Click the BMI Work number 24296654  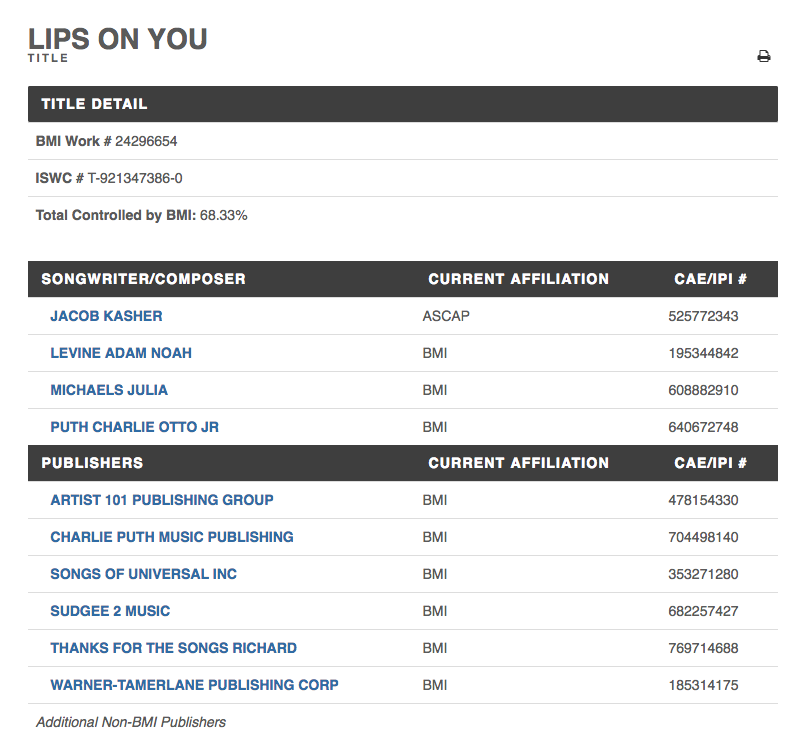[x=146, y=141]
